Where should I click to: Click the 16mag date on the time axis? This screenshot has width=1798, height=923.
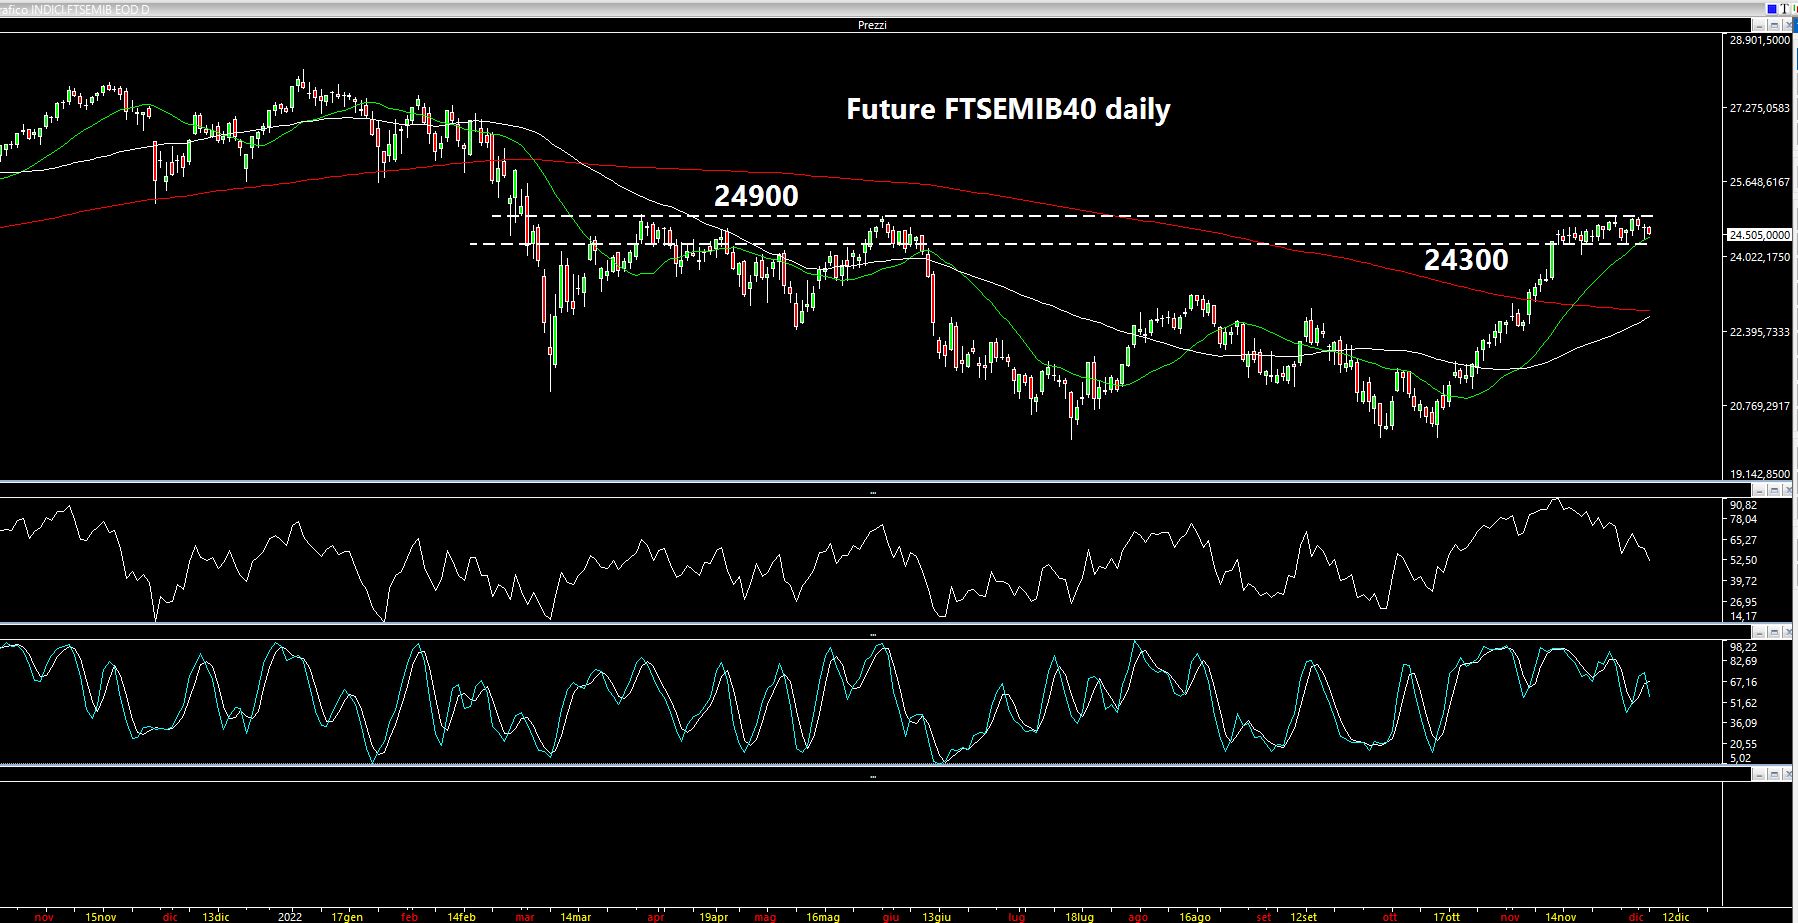click(822, 916)
